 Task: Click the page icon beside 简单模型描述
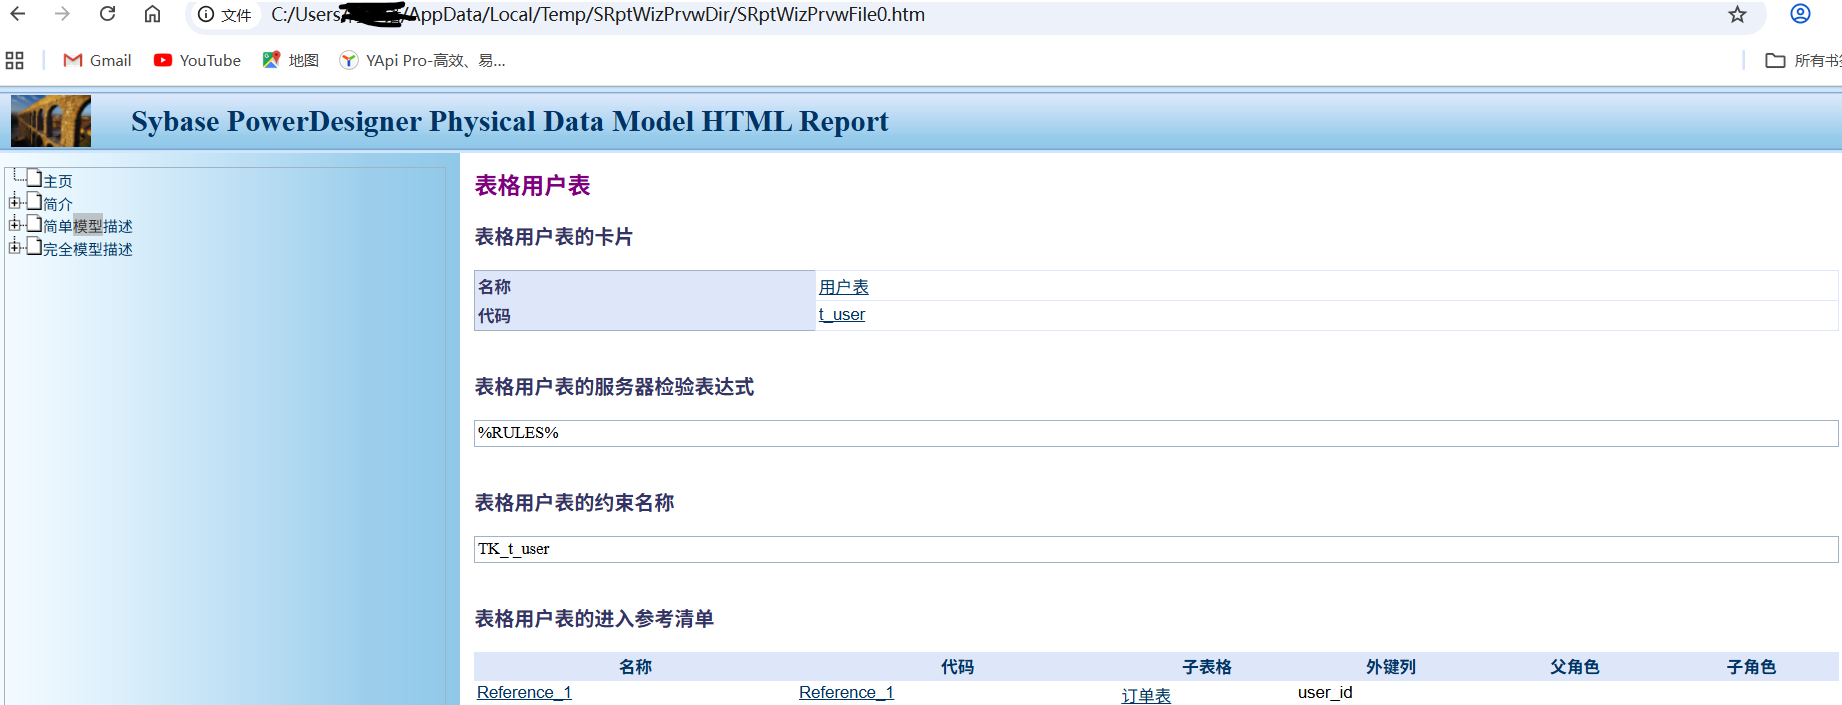click(34, 224)
